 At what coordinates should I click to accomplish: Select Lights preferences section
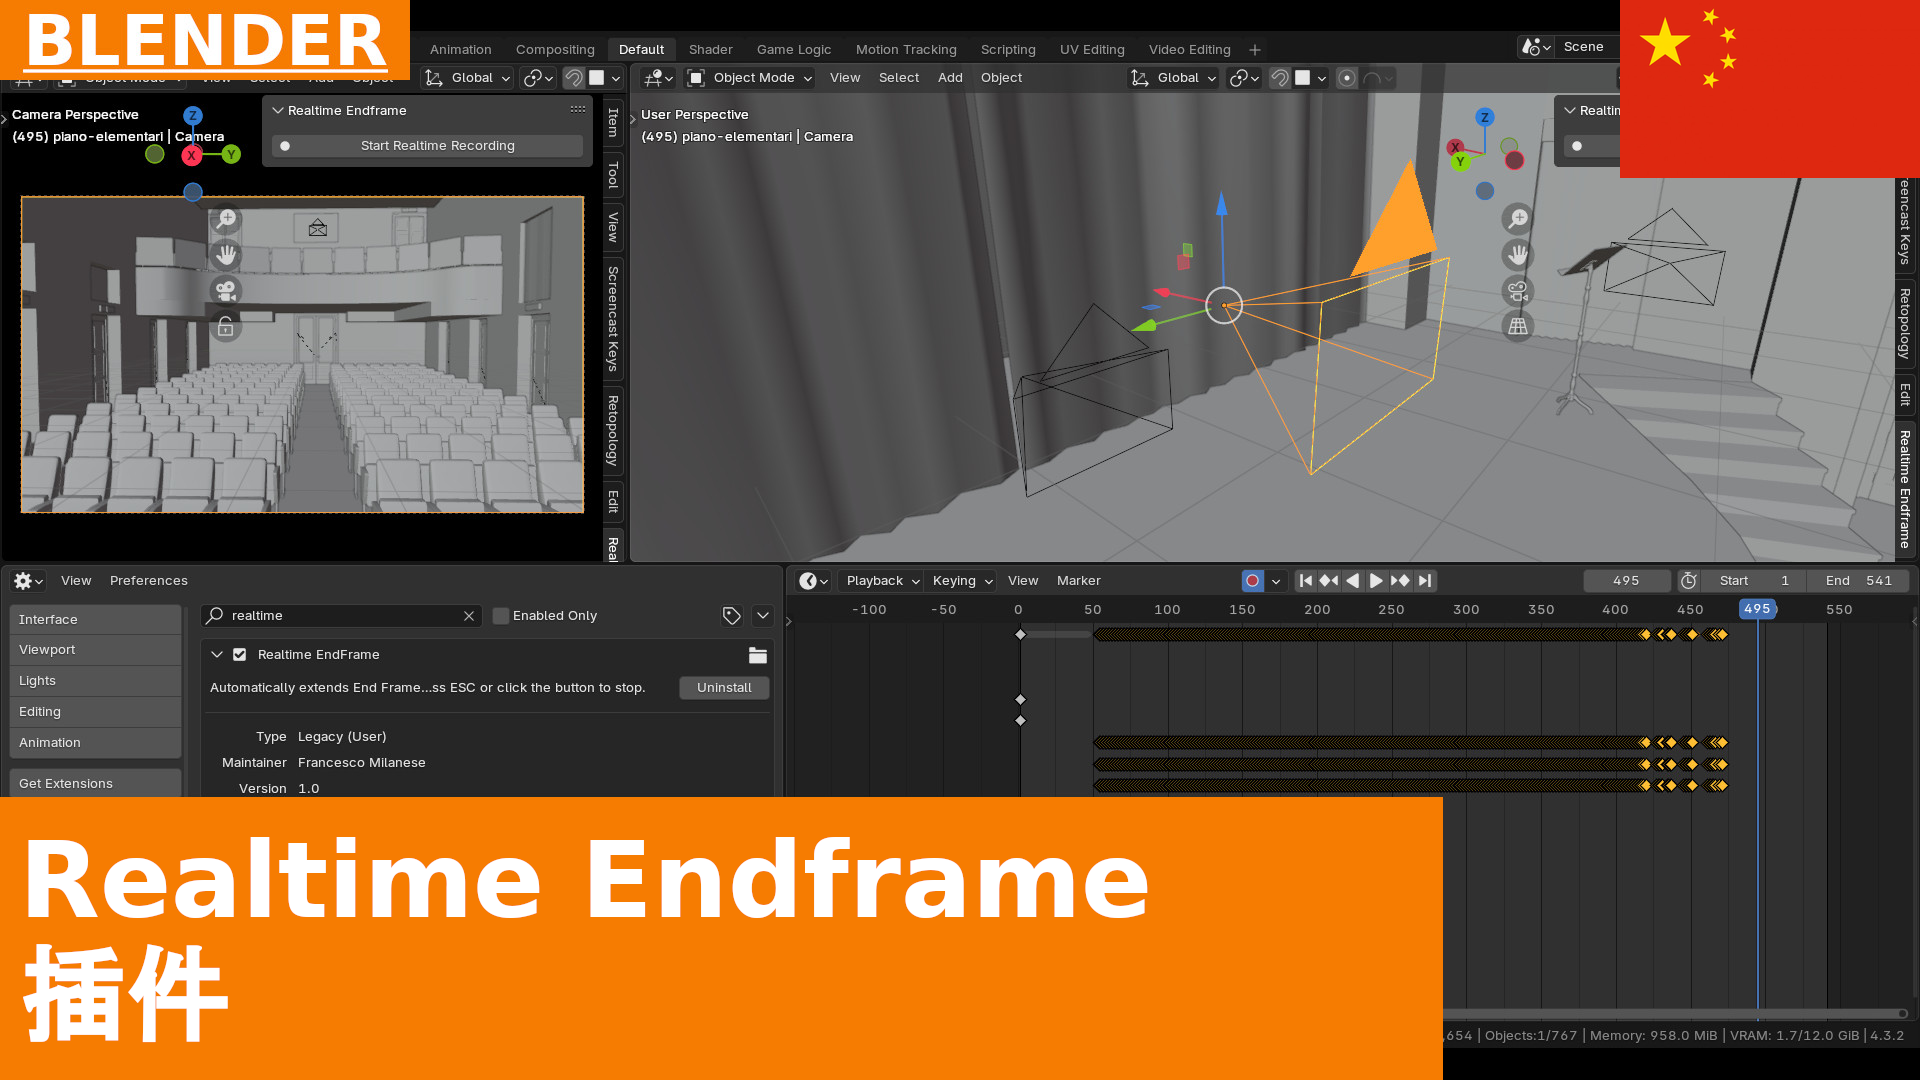click(x=95, y=681)
